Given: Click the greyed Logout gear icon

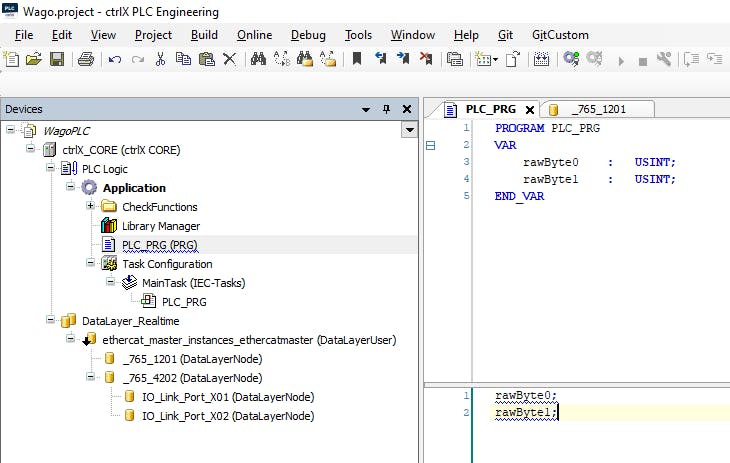Looking at the screenshot, I should tap(595, 59).
